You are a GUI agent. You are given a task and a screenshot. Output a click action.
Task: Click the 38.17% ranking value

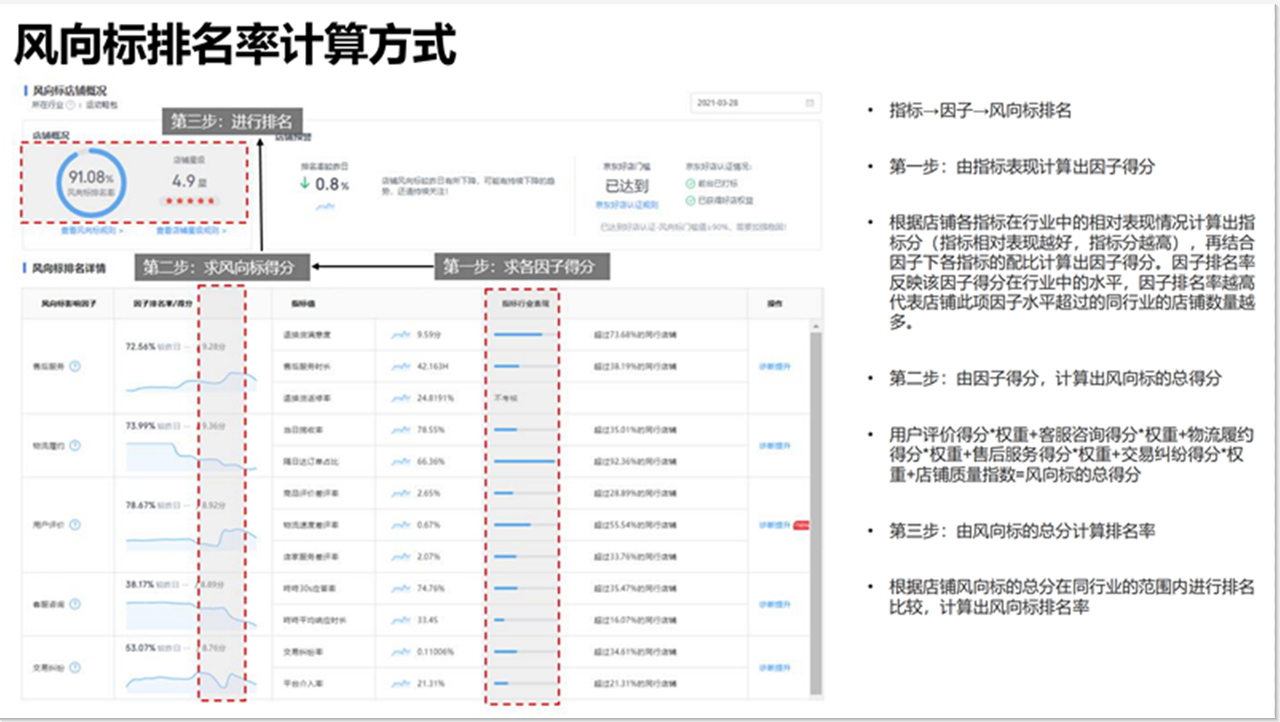[140, 584]
